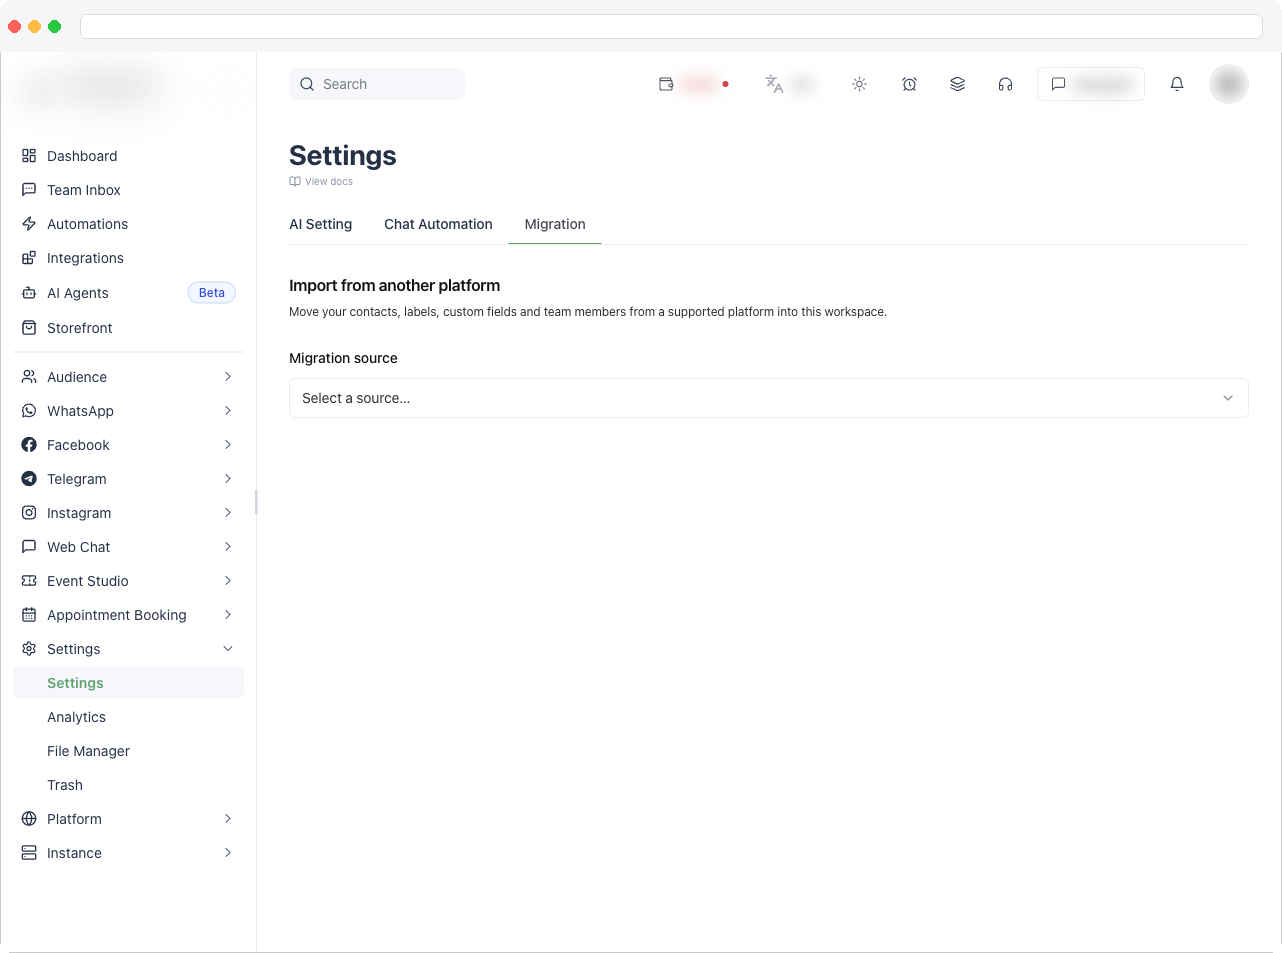The image size is (1282, 953).
Task: Open the Migration source dropdown
Action: 768,398
